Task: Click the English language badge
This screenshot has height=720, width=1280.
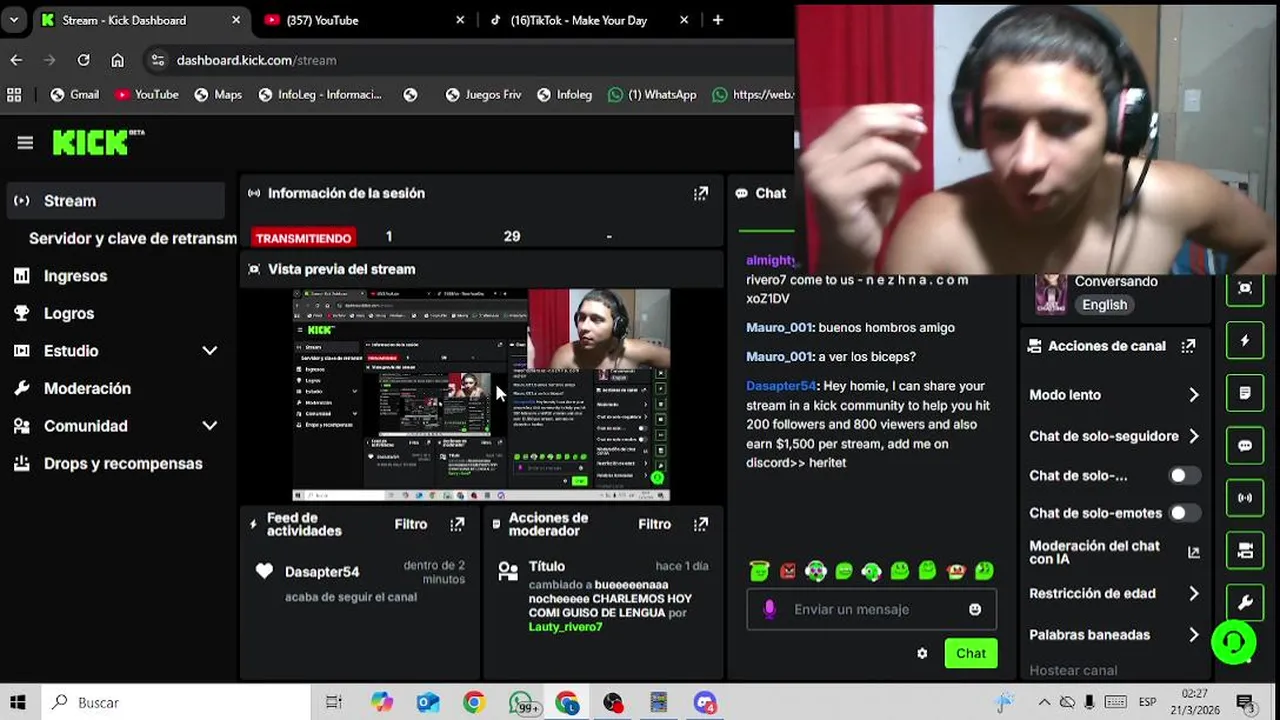Action: point(1105,305)
